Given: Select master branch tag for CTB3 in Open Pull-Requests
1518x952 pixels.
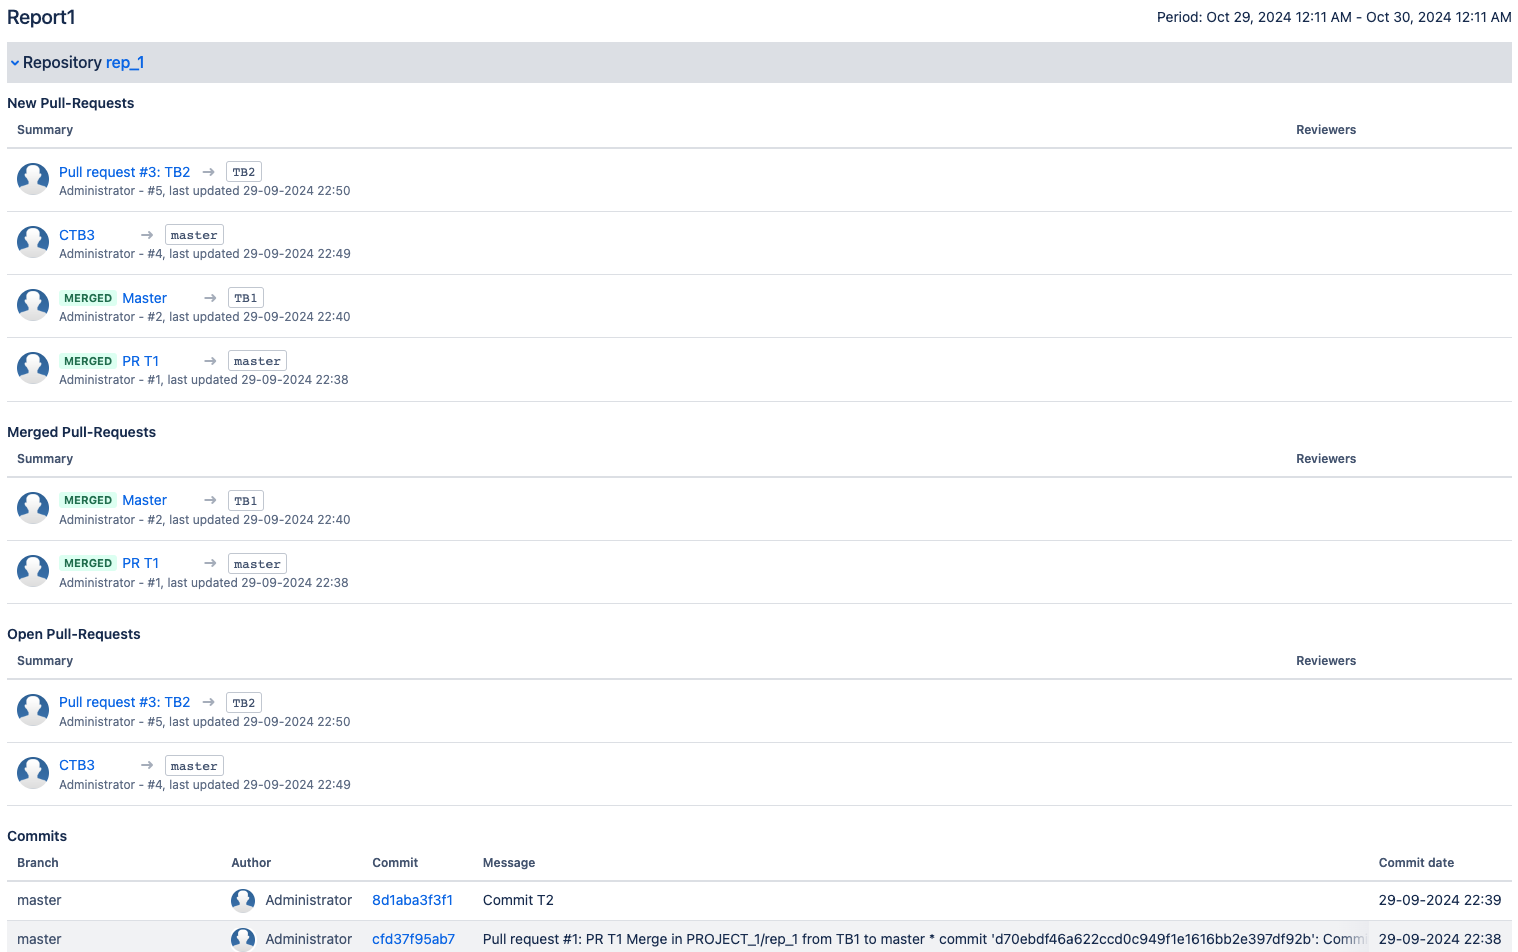Looking at the screenshot, I should 194,766.
